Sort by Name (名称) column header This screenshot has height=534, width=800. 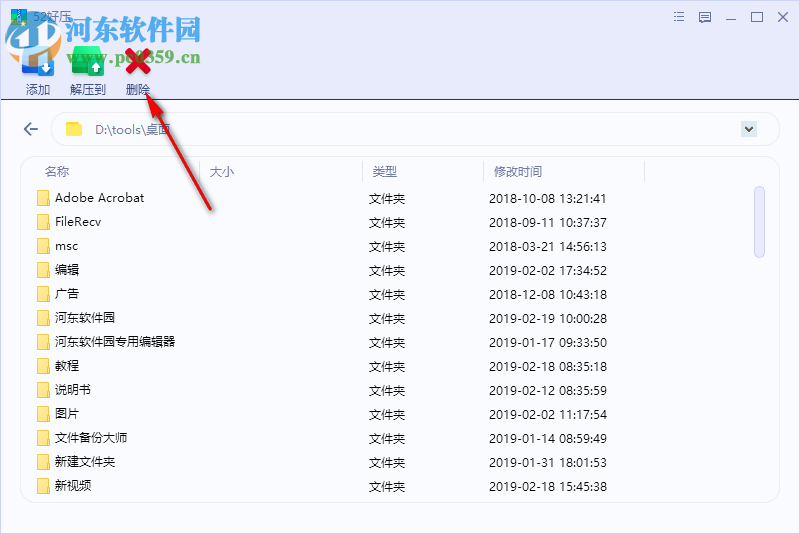[57, 171]
